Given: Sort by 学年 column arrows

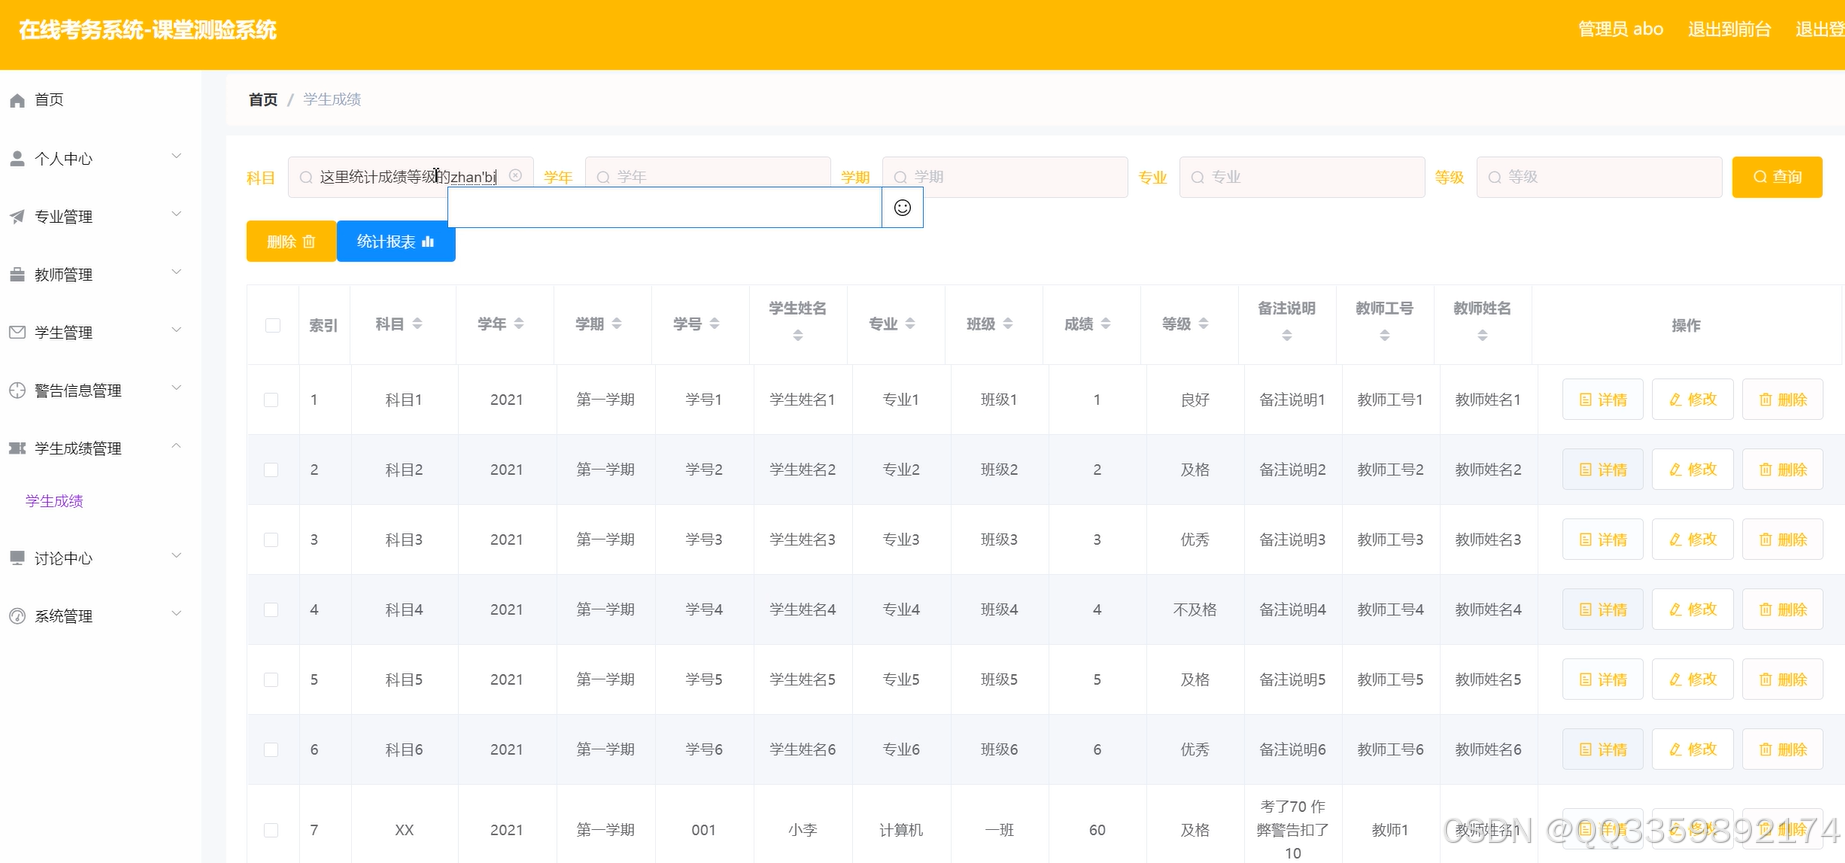Looking at the screenshot, I should [519, 324].
